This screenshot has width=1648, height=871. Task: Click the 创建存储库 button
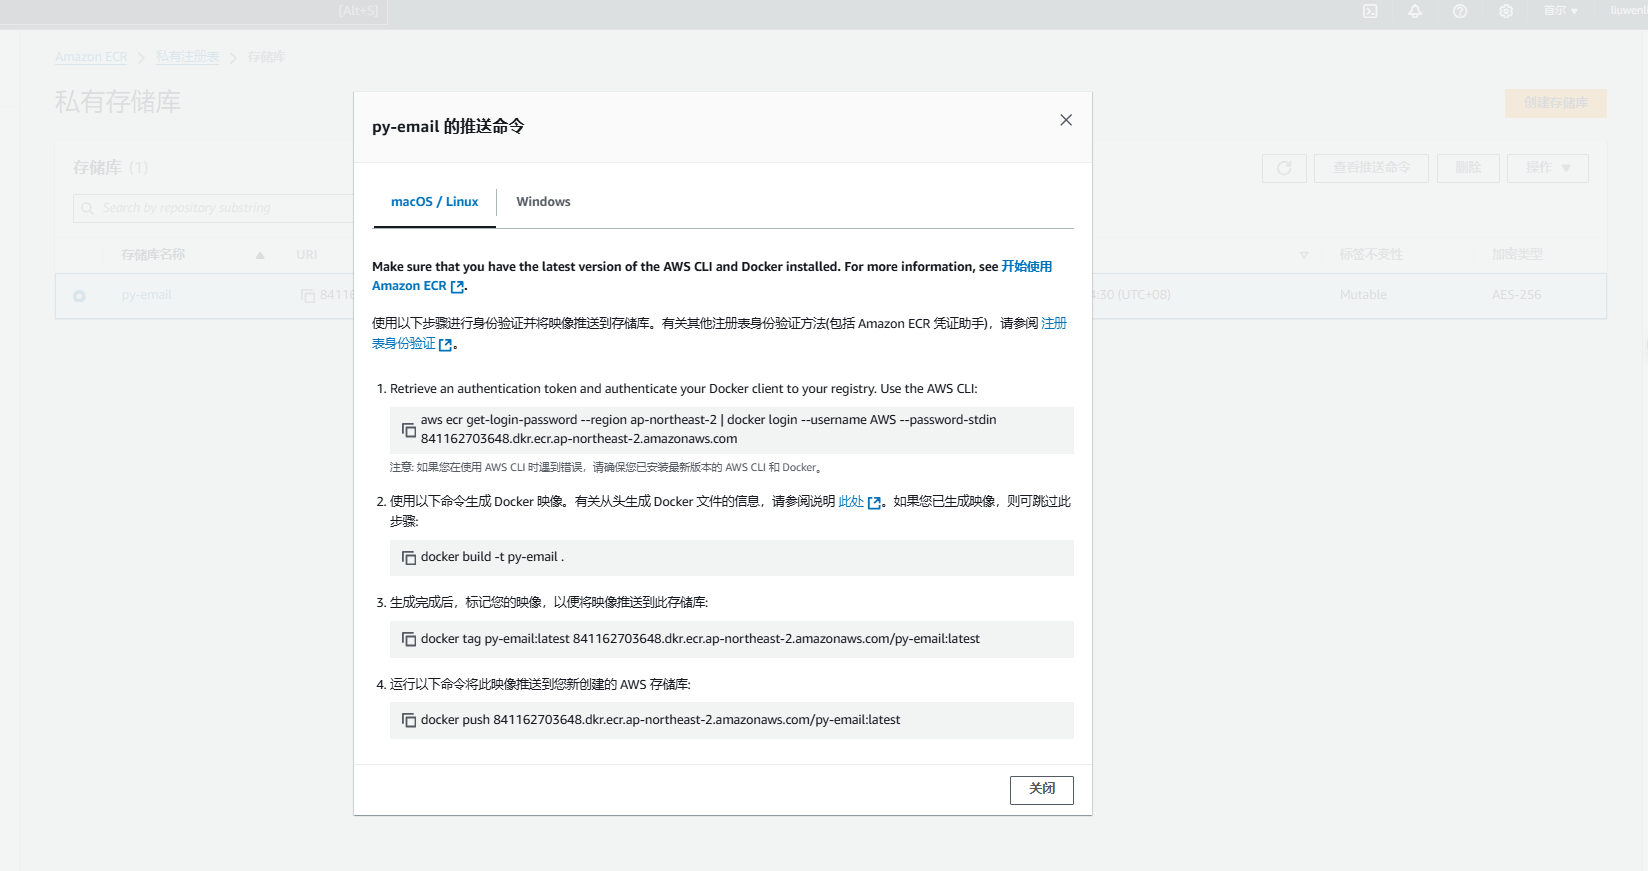point(1555,103)
